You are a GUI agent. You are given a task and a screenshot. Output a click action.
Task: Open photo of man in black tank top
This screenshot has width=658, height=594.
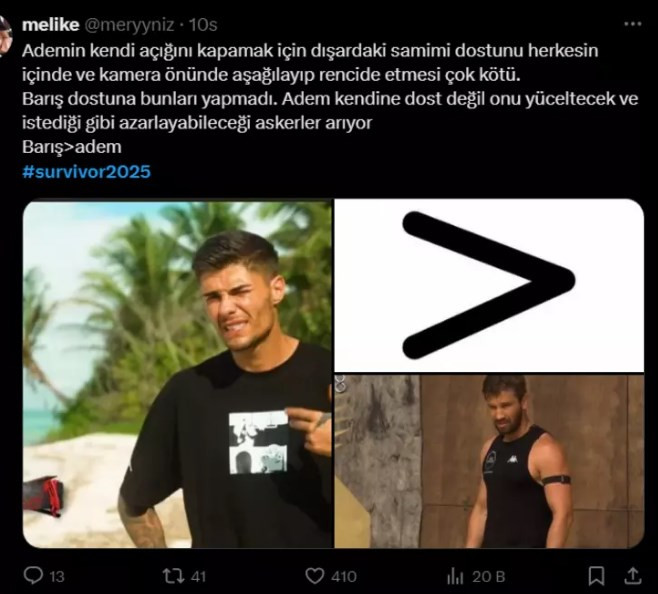[x=489, y=461]
